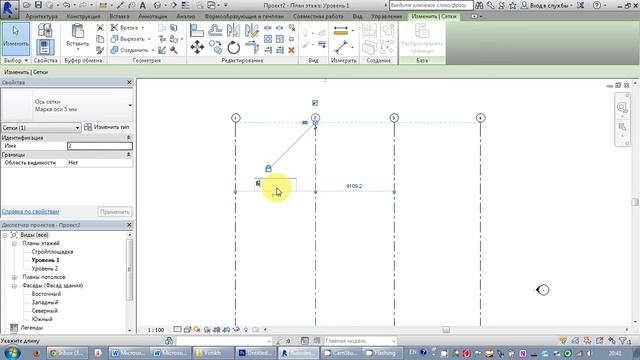Click the project browser vertical scrollbar
Viewport: 640px width, 360px height.
(x=130, y=269)
